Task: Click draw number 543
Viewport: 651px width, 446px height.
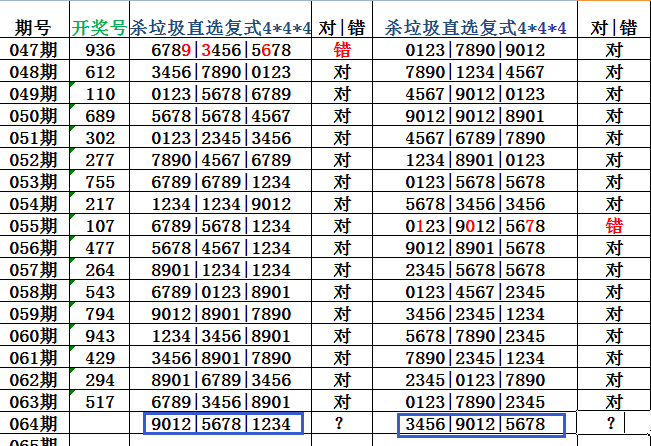Action: pyautogui.click(x=100, y=292)
